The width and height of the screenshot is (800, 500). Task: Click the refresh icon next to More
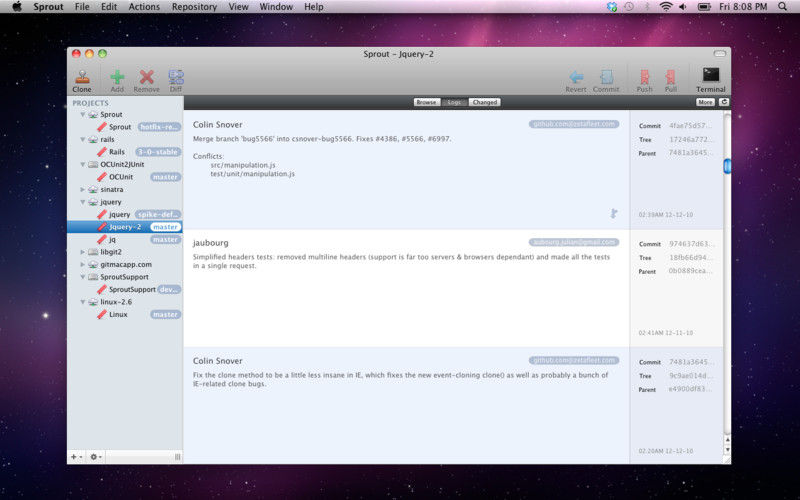[723, 102]
